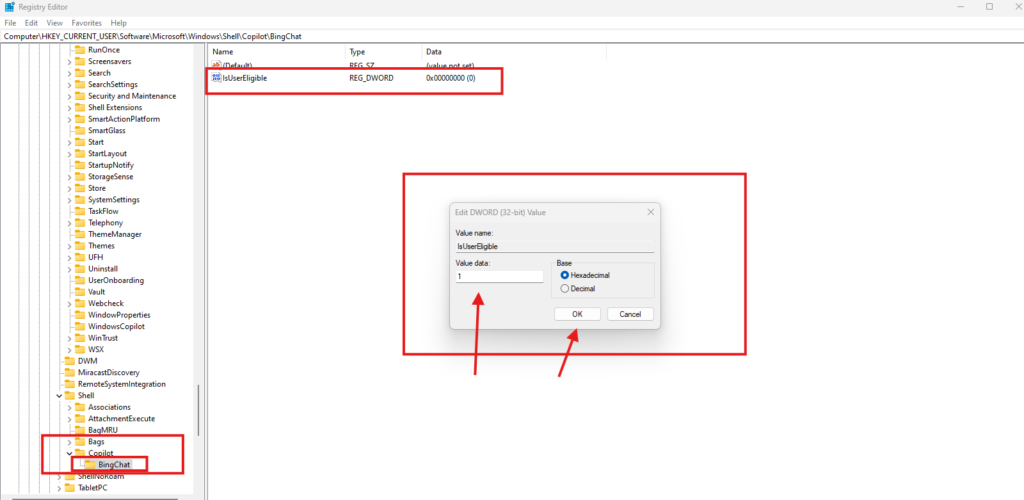Viewport: 1024px width, 500px height.
Task: Open the Edit menu
Action: (31, 23)
